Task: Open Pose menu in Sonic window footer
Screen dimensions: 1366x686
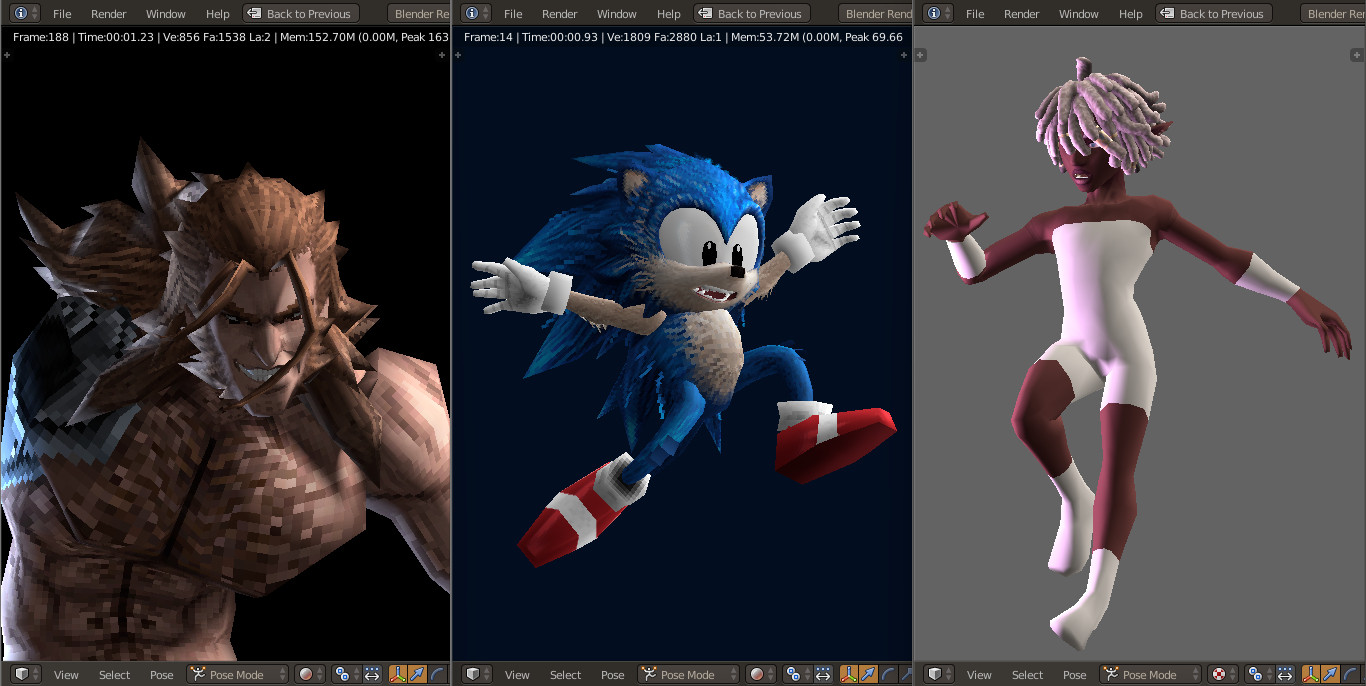Action: tap(613, 675)
